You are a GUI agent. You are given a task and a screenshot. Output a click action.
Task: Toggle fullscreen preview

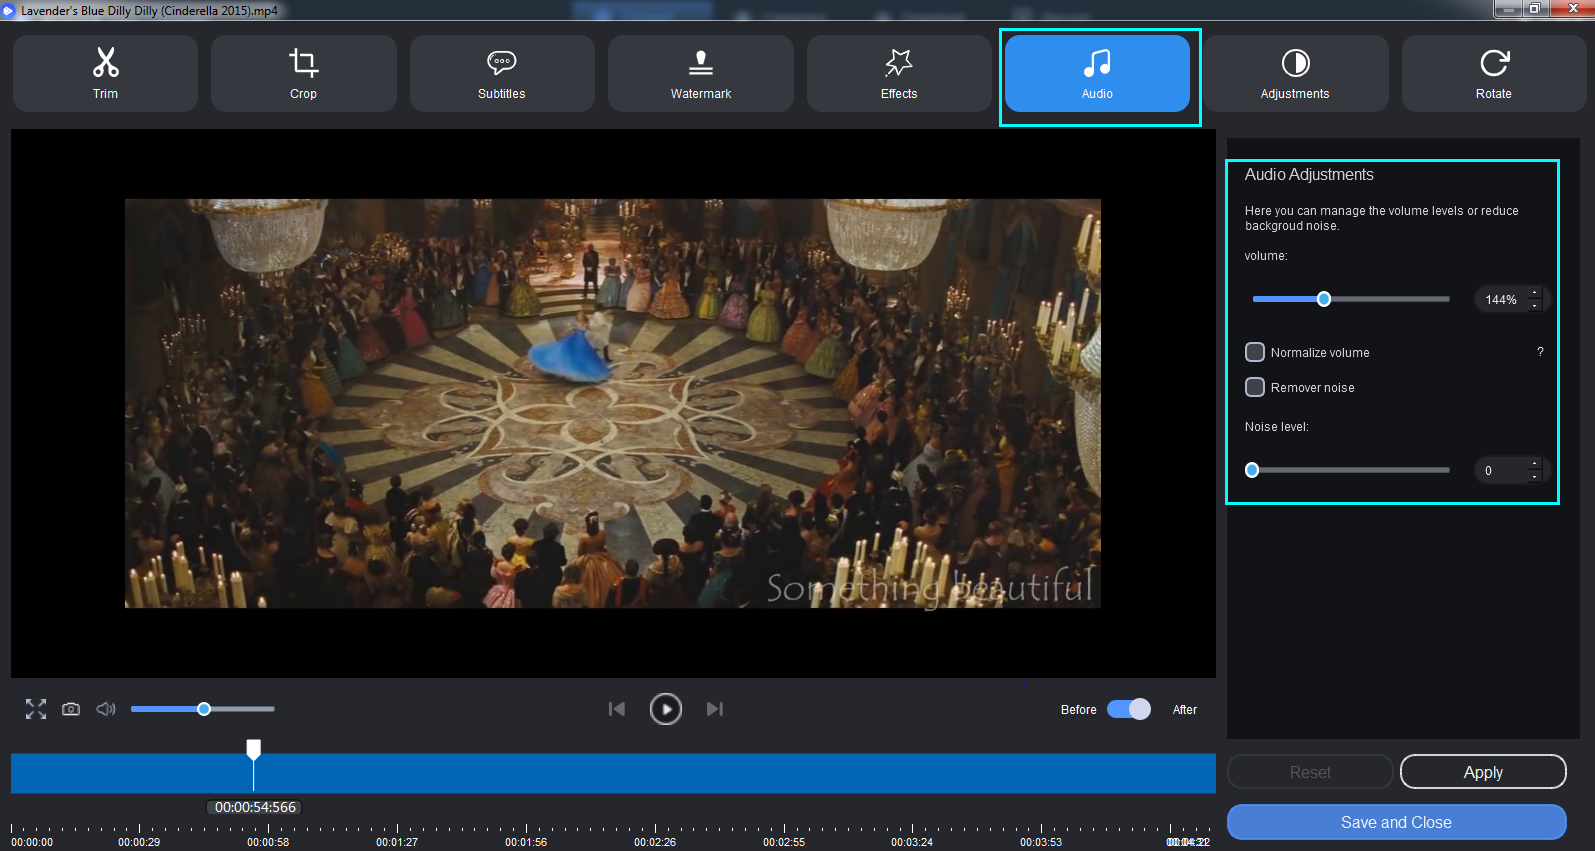click(36, 709)
